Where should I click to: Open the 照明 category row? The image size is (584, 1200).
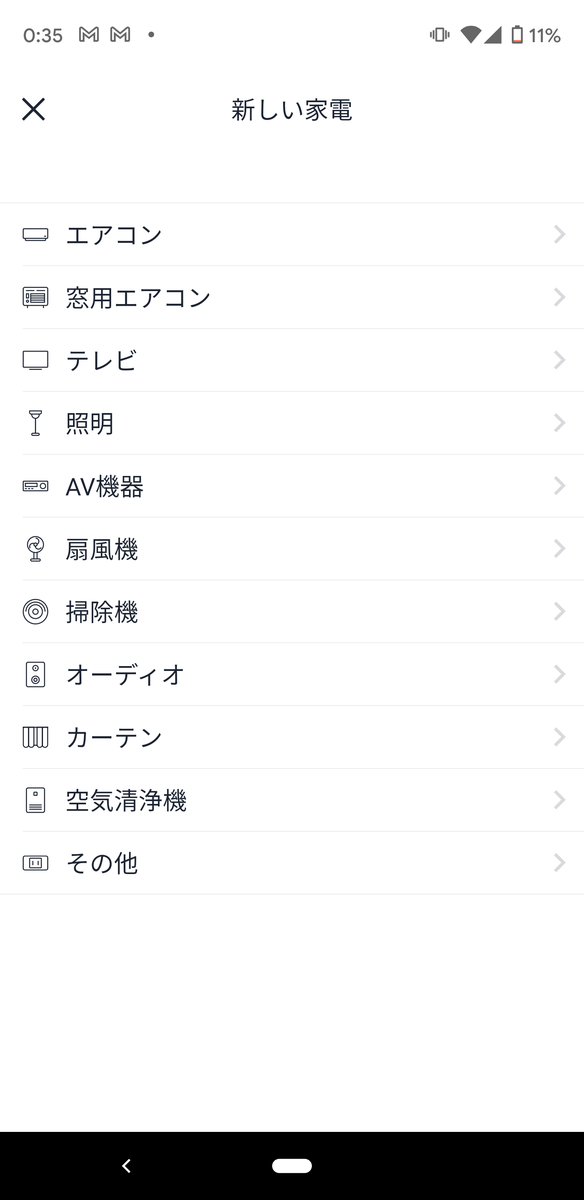point(292,423)
